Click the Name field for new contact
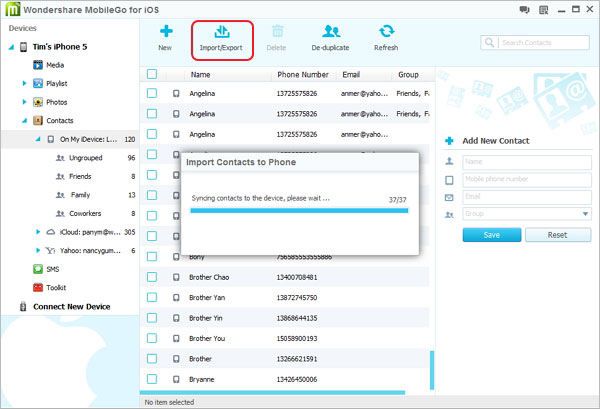 [x=527, y=162]
